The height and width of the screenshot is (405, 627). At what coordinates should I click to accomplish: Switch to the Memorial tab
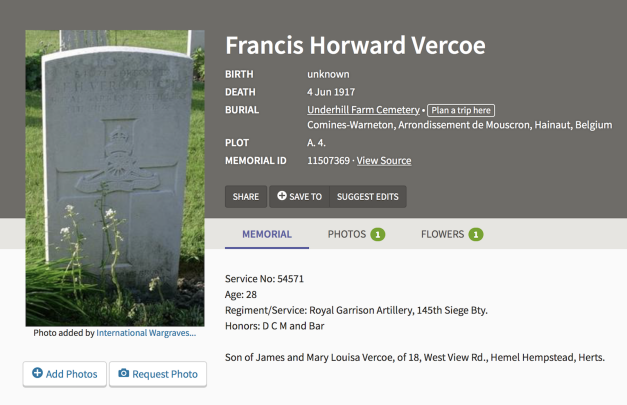(x=267, y=234)
